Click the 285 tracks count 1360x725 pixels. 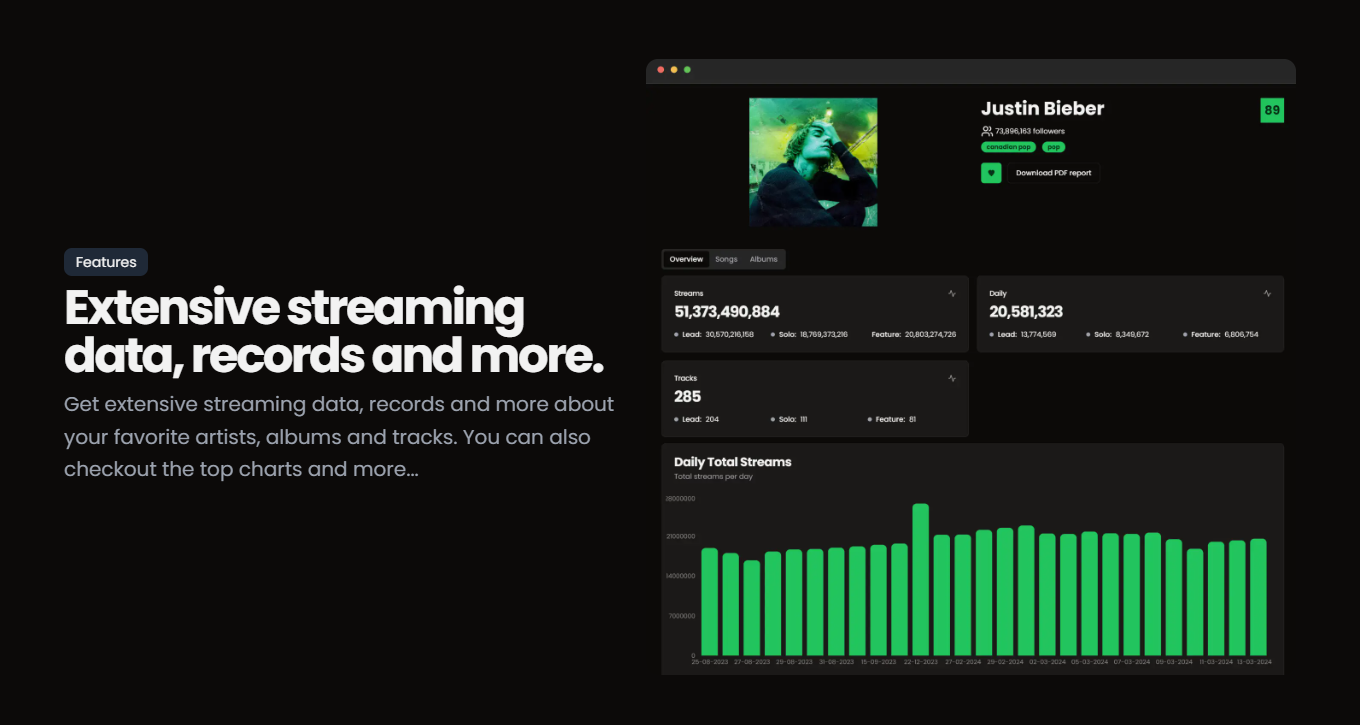click(688, 397)
